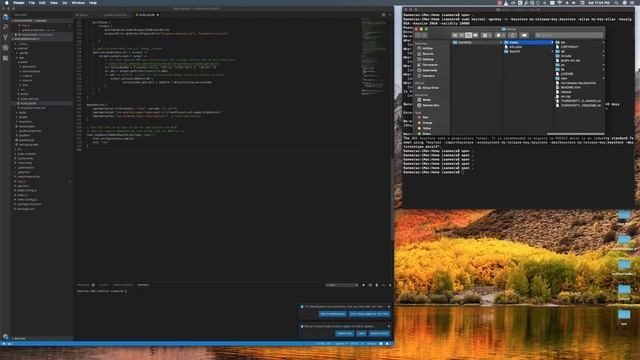Open the File menu
This screenshot has width=640, height=360.
(31, 3)
